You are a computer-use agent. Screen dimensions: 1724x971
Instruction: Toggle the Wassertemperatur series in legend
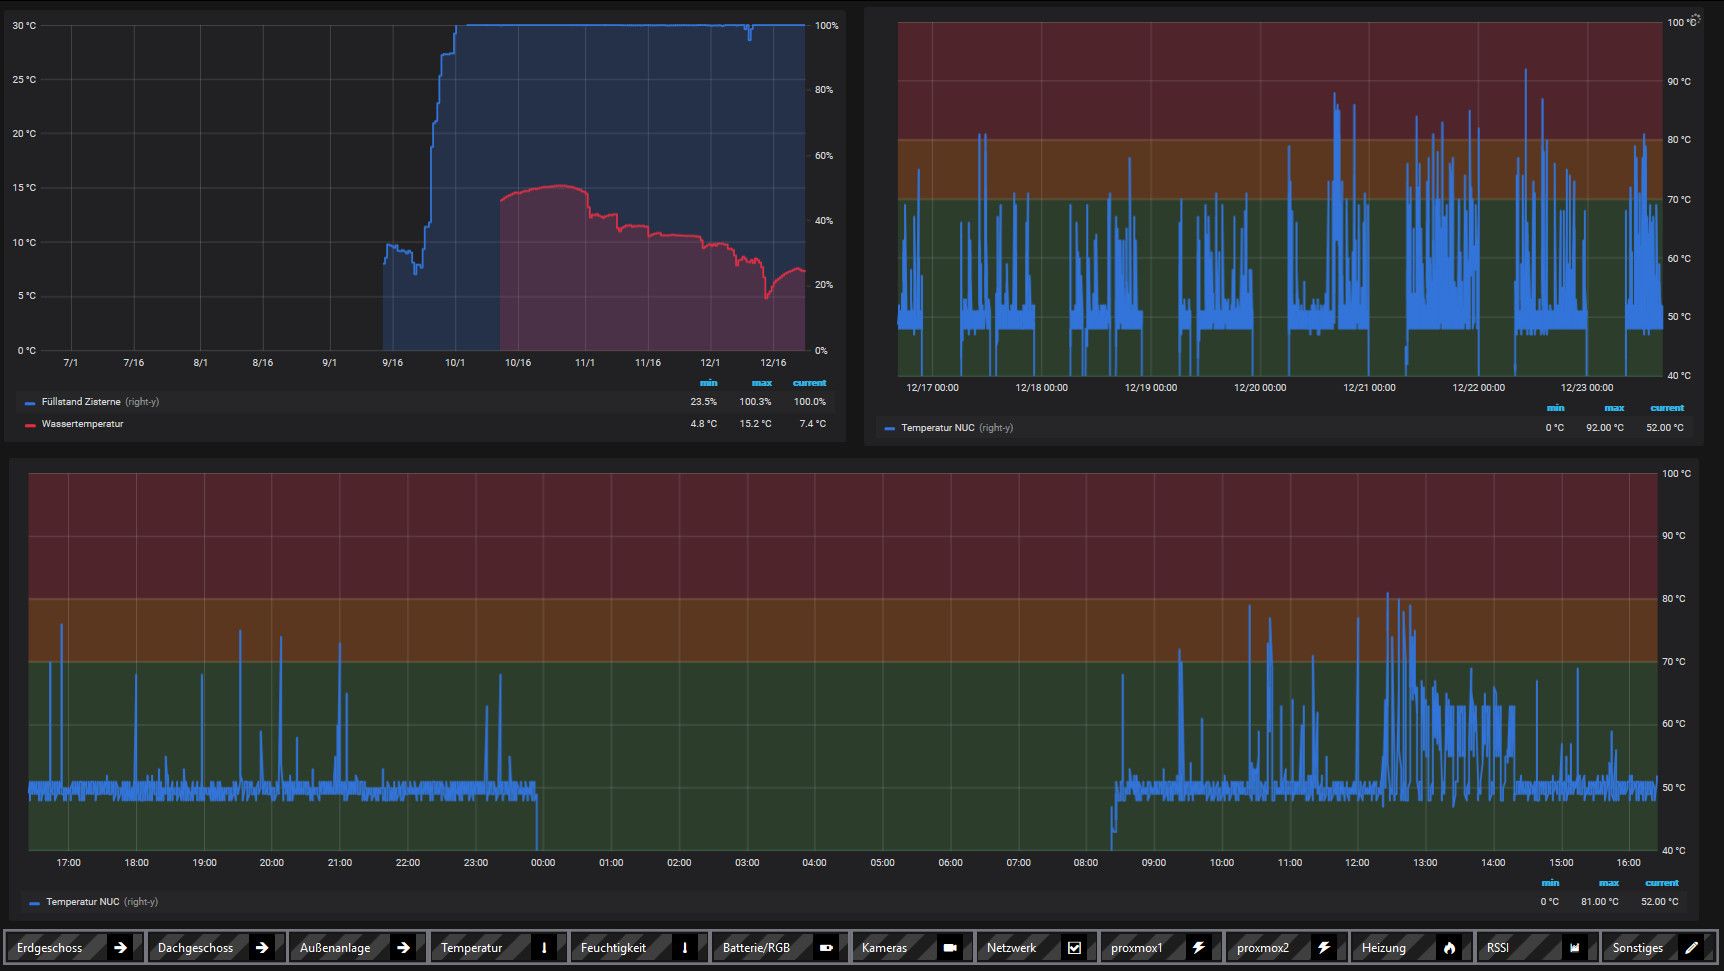click(x=82, y=424)
